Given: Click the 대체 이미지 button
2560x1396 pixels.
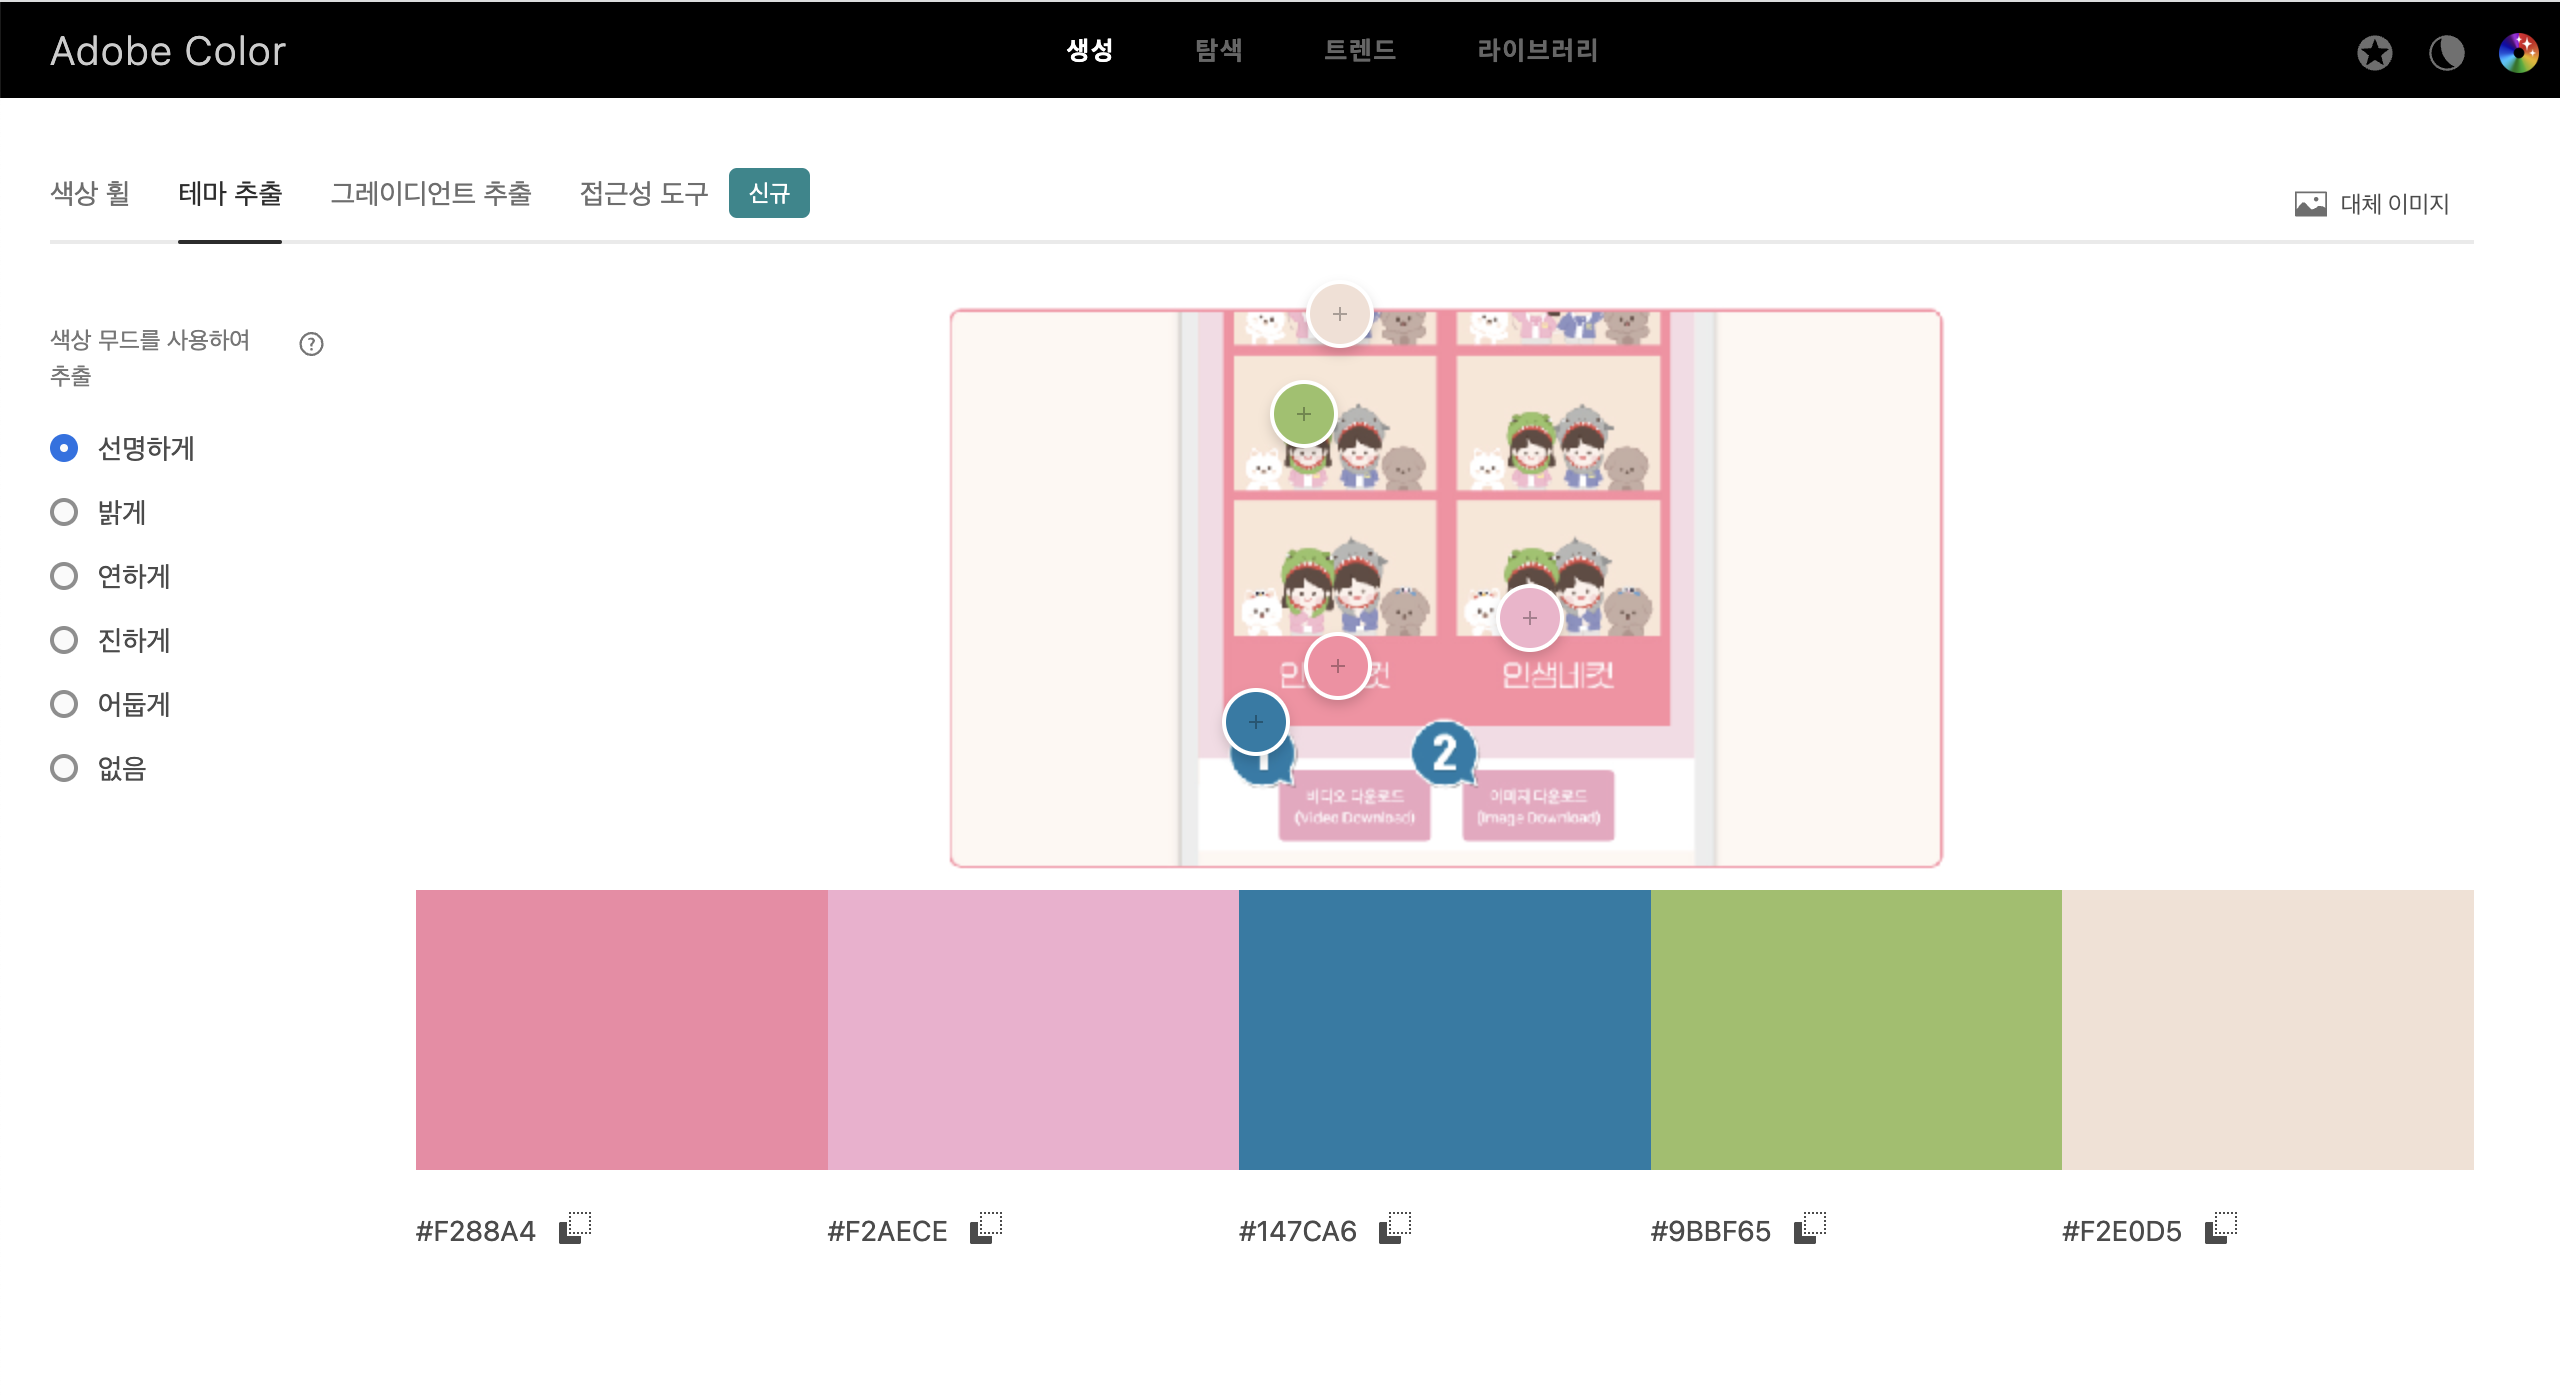Looking at the screenshot, I should [x=2372, y=204].
